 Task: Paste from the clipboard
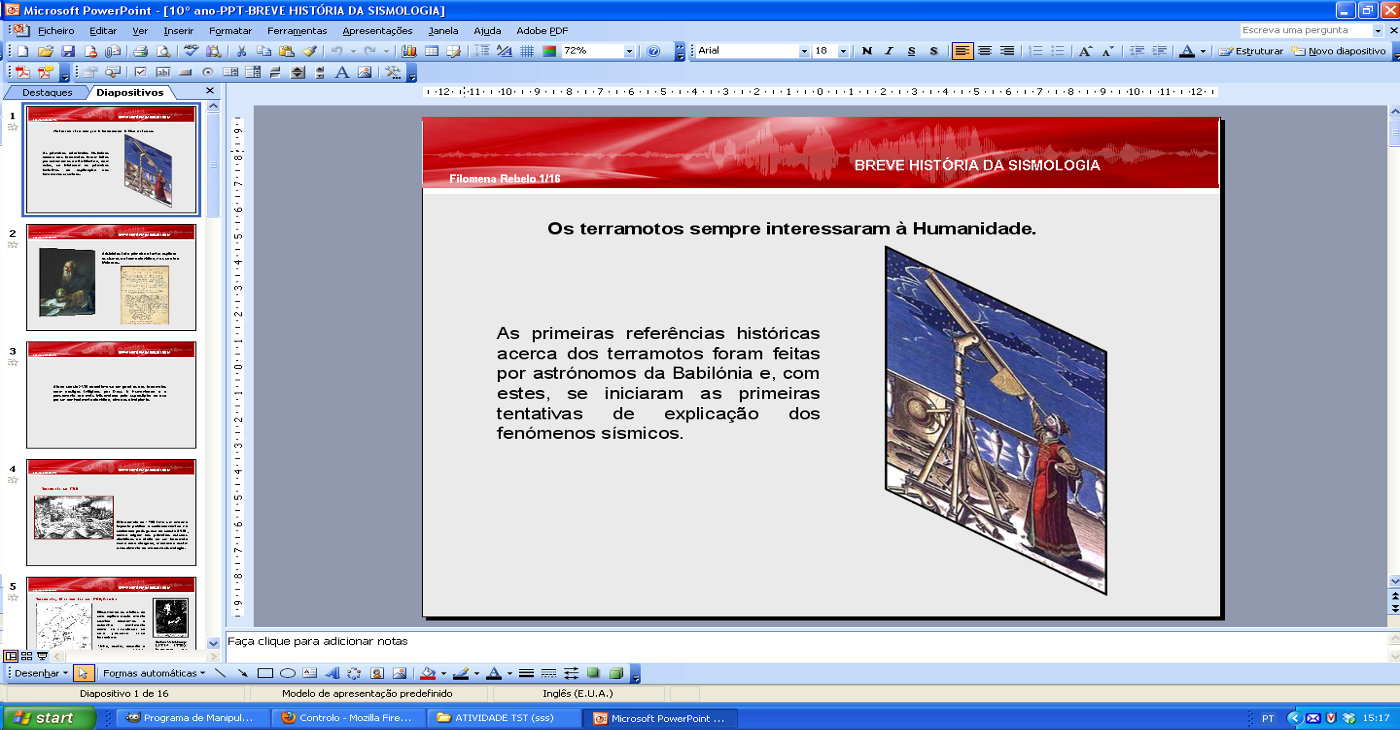[287, 51]
